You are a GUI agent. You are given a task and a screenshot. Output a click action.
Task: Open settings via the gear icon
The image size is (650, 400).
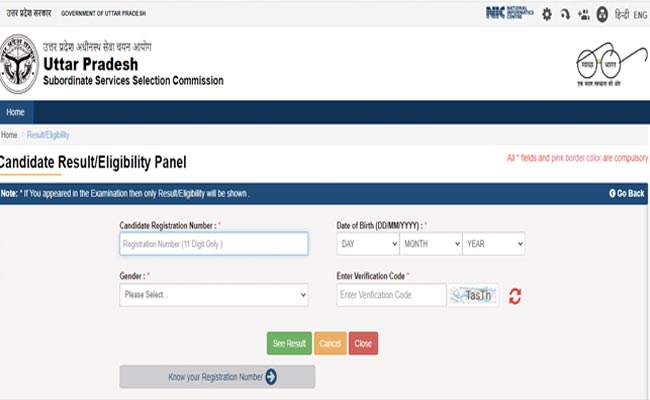click(x=546, y=15)
